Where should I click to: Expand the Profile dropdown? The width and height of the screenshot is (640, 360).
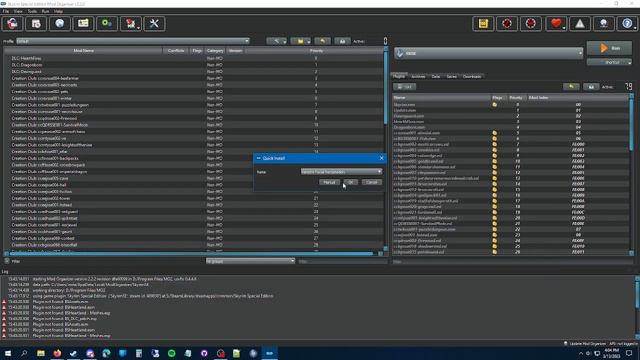click(133, 41)
